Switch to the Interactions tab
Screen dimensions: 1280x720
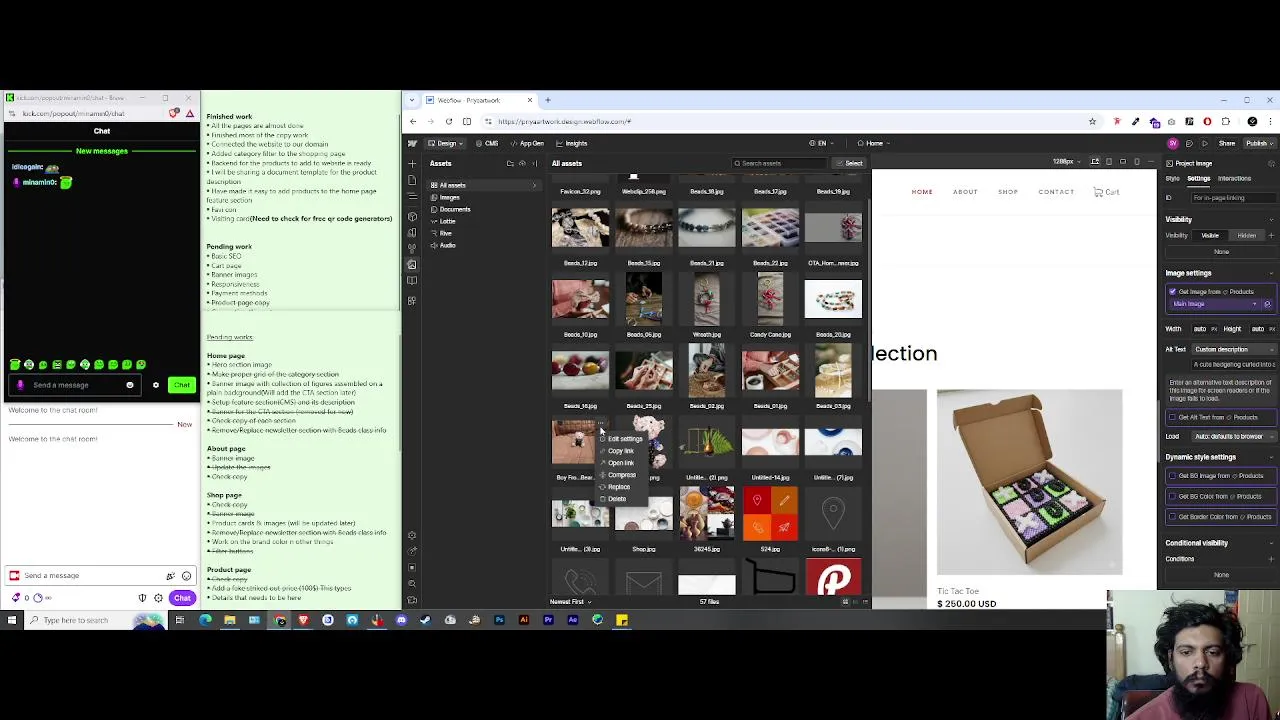(x=1234, y=179)
